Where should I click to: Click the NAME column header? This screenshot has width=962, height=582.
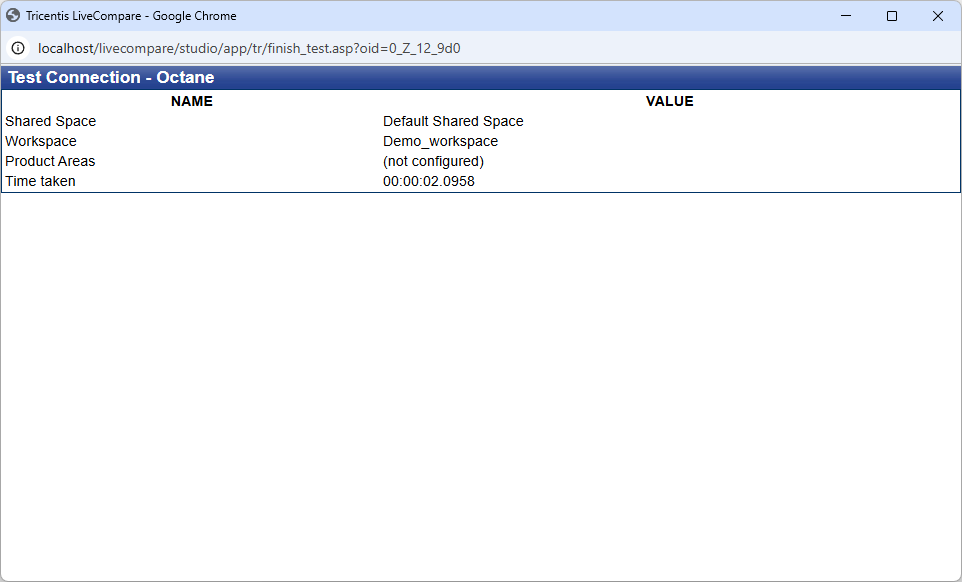point(191,101)
